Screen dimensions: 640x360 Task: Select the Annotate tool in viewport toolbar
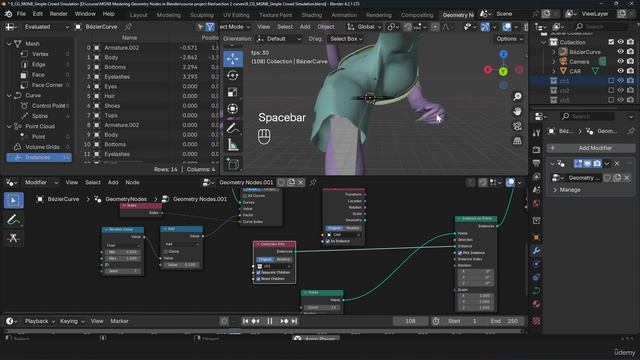coord(233,128)
